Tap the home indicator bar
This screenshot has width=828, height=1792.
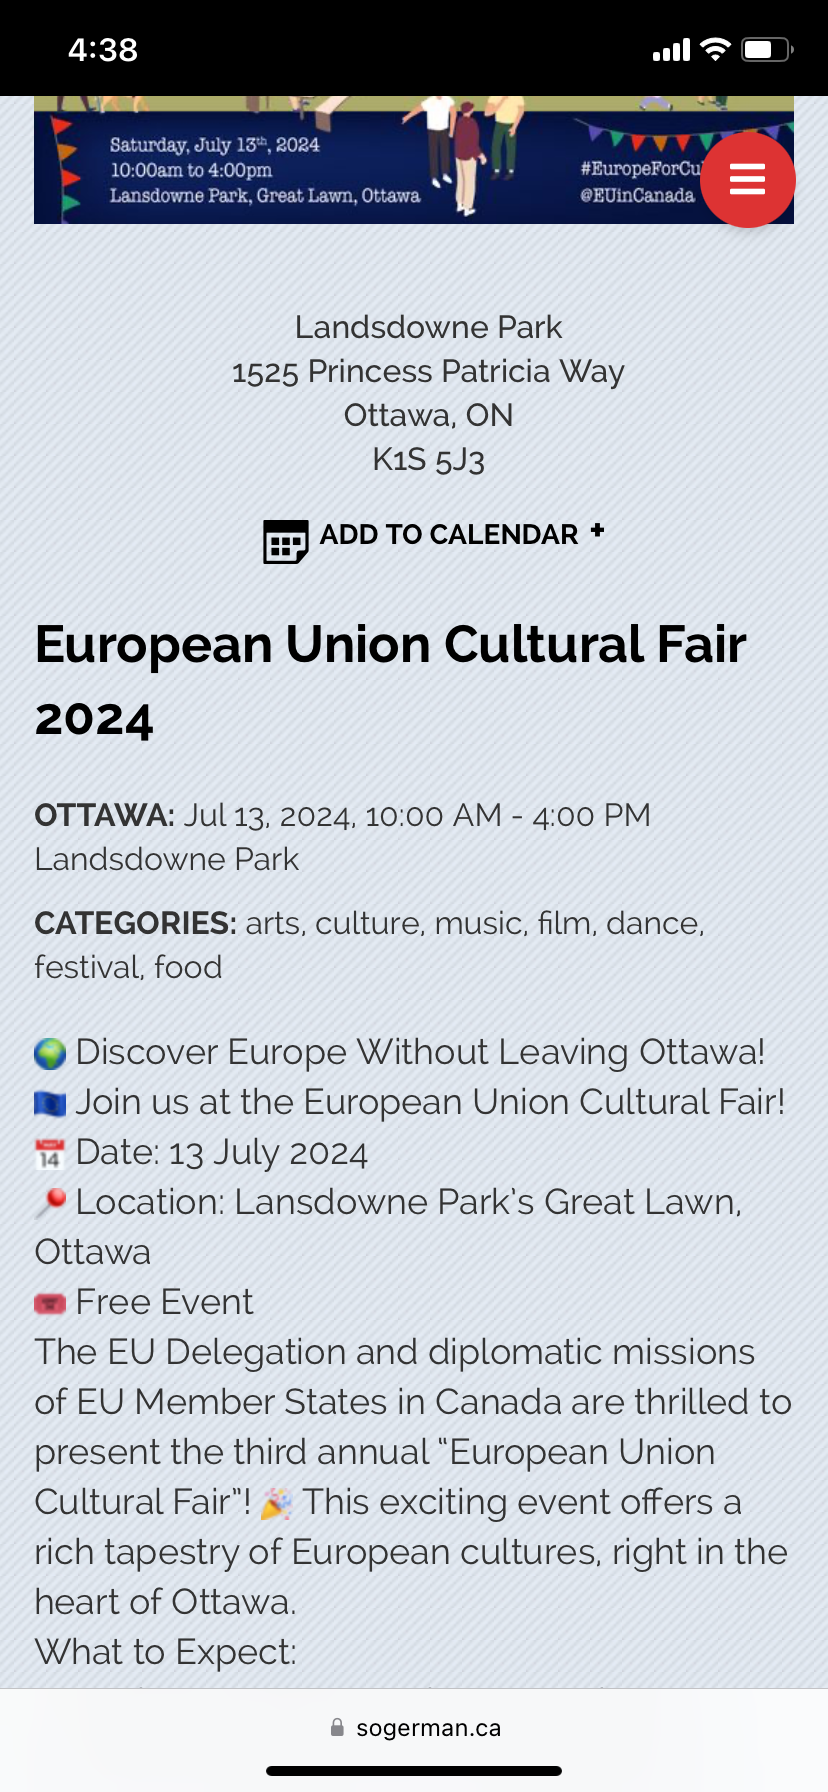tap(414, 1771)
